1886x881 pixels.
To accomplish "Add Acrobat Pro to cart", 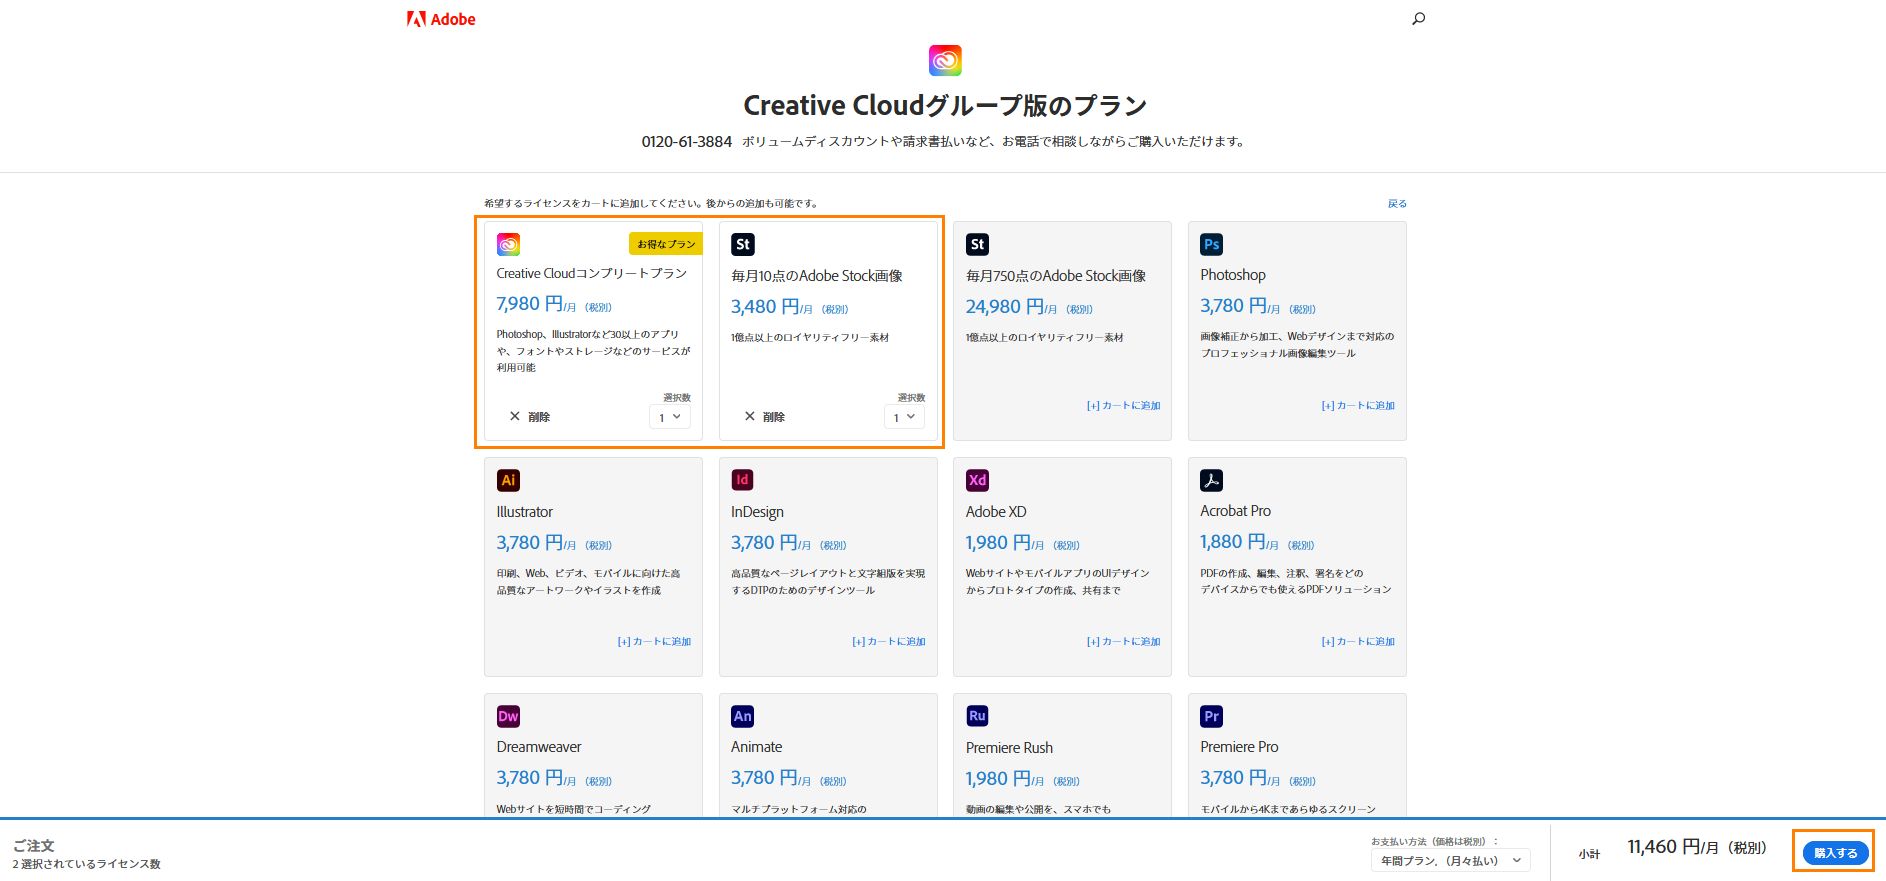I will (x=1358, y=642).
